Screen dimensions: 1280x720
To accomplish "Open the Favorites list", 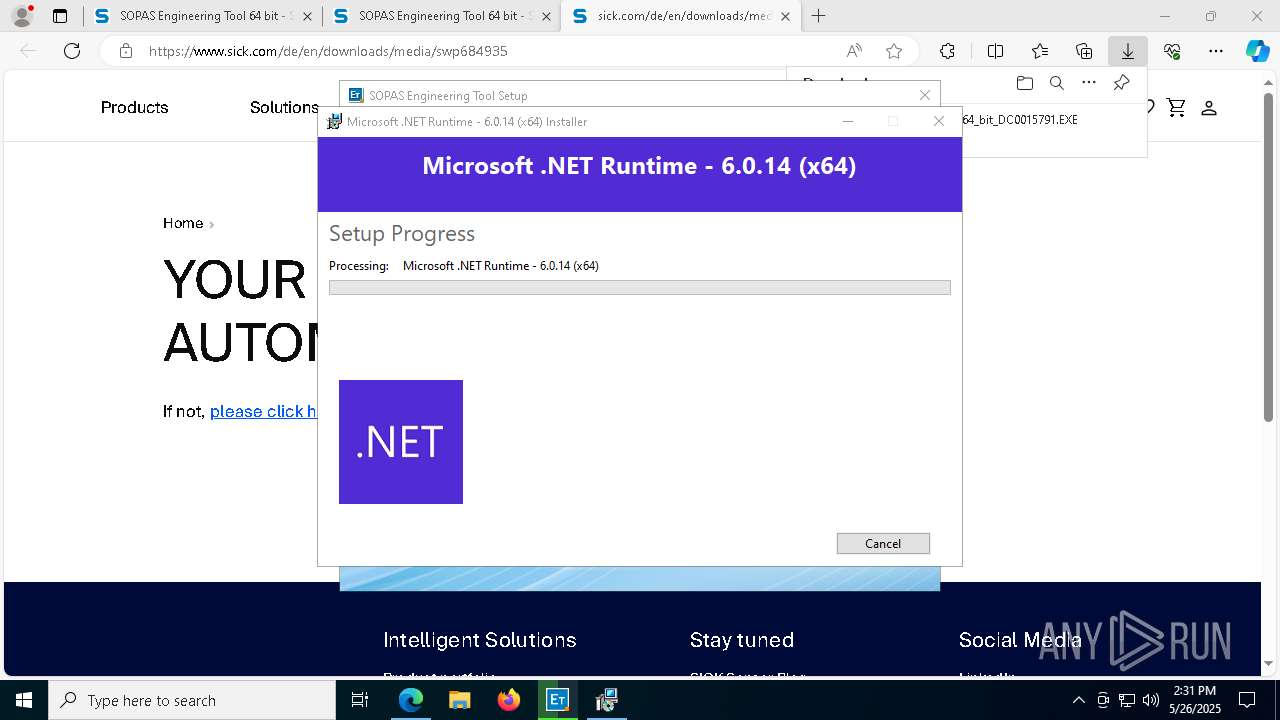I will [1040, 51].
